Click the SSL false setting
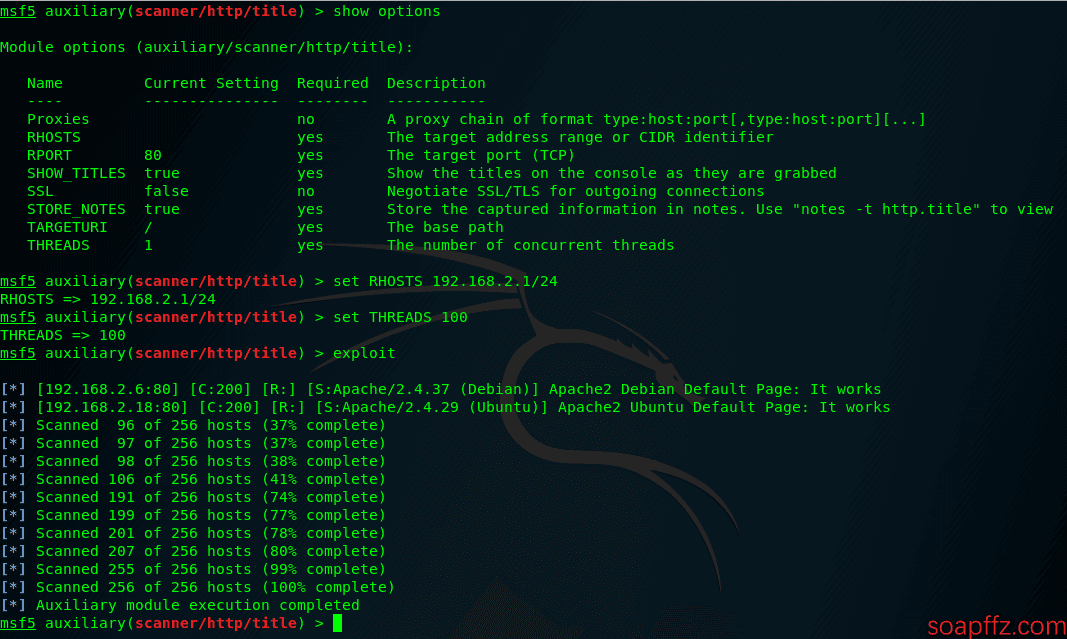Screen dimensions: 1067x639 (x=167, y=191)
